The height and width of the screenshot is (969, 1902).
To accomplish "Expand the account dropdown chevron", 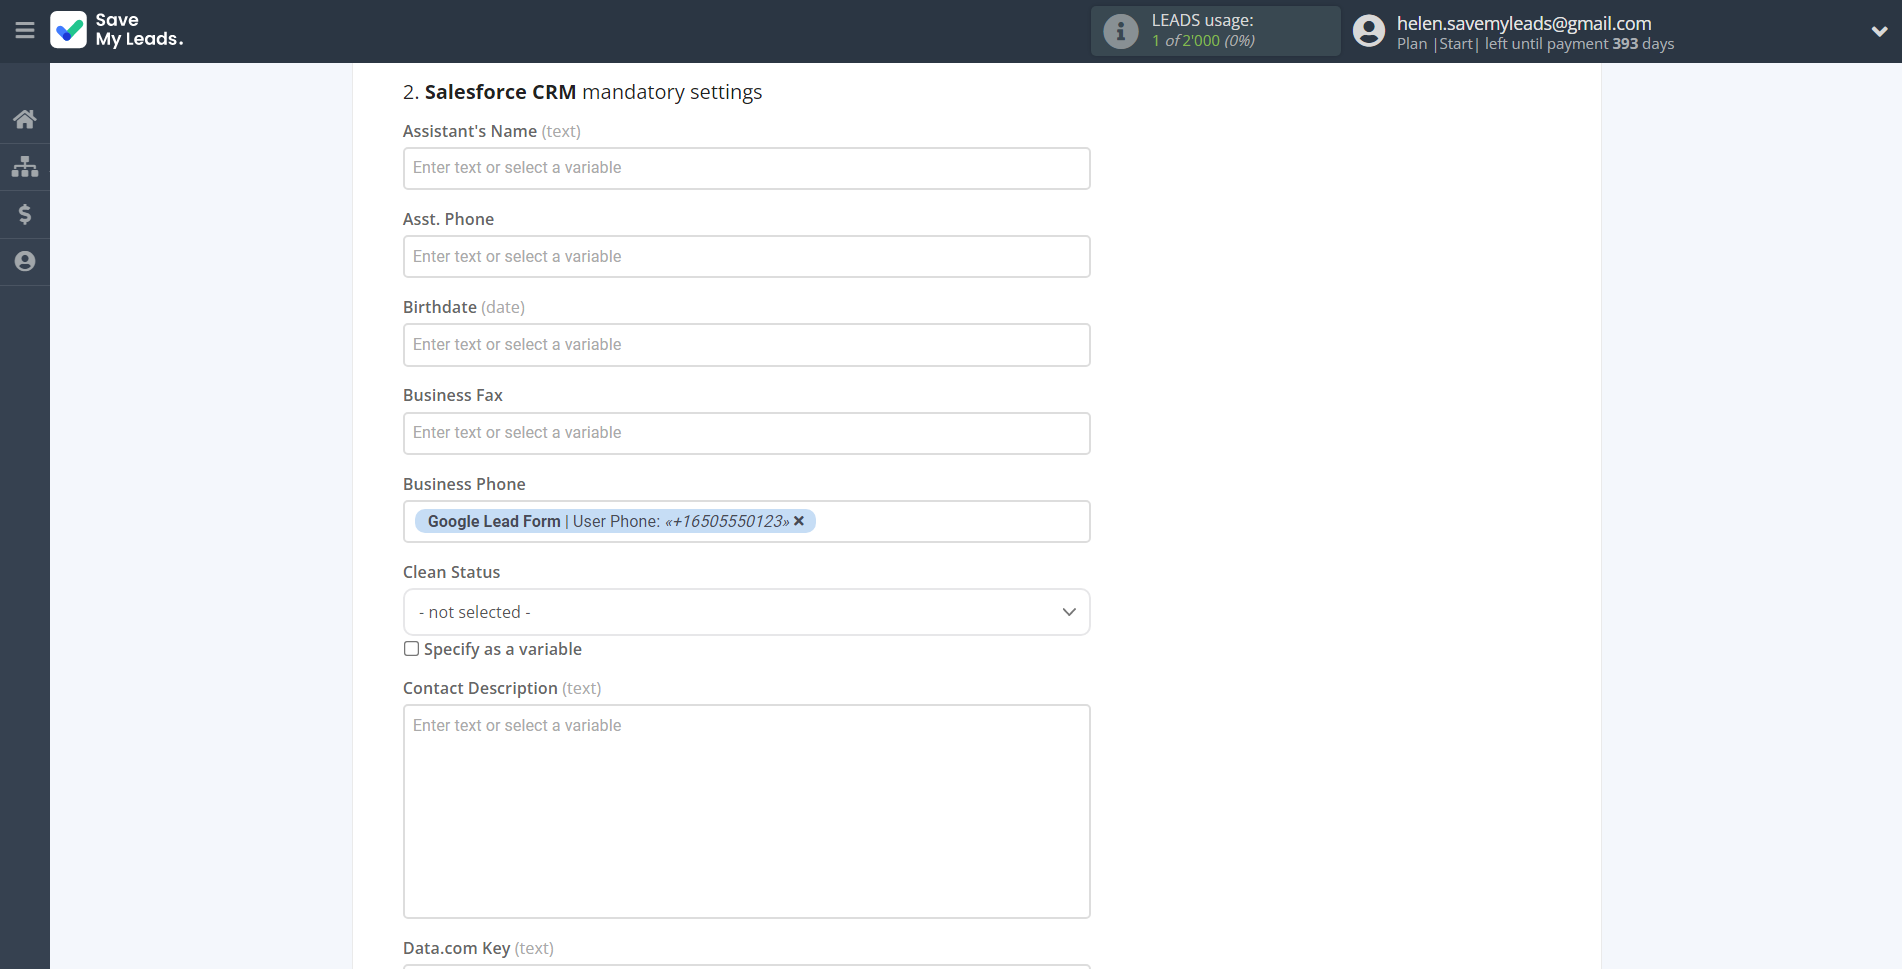I will pos(1879,31).
